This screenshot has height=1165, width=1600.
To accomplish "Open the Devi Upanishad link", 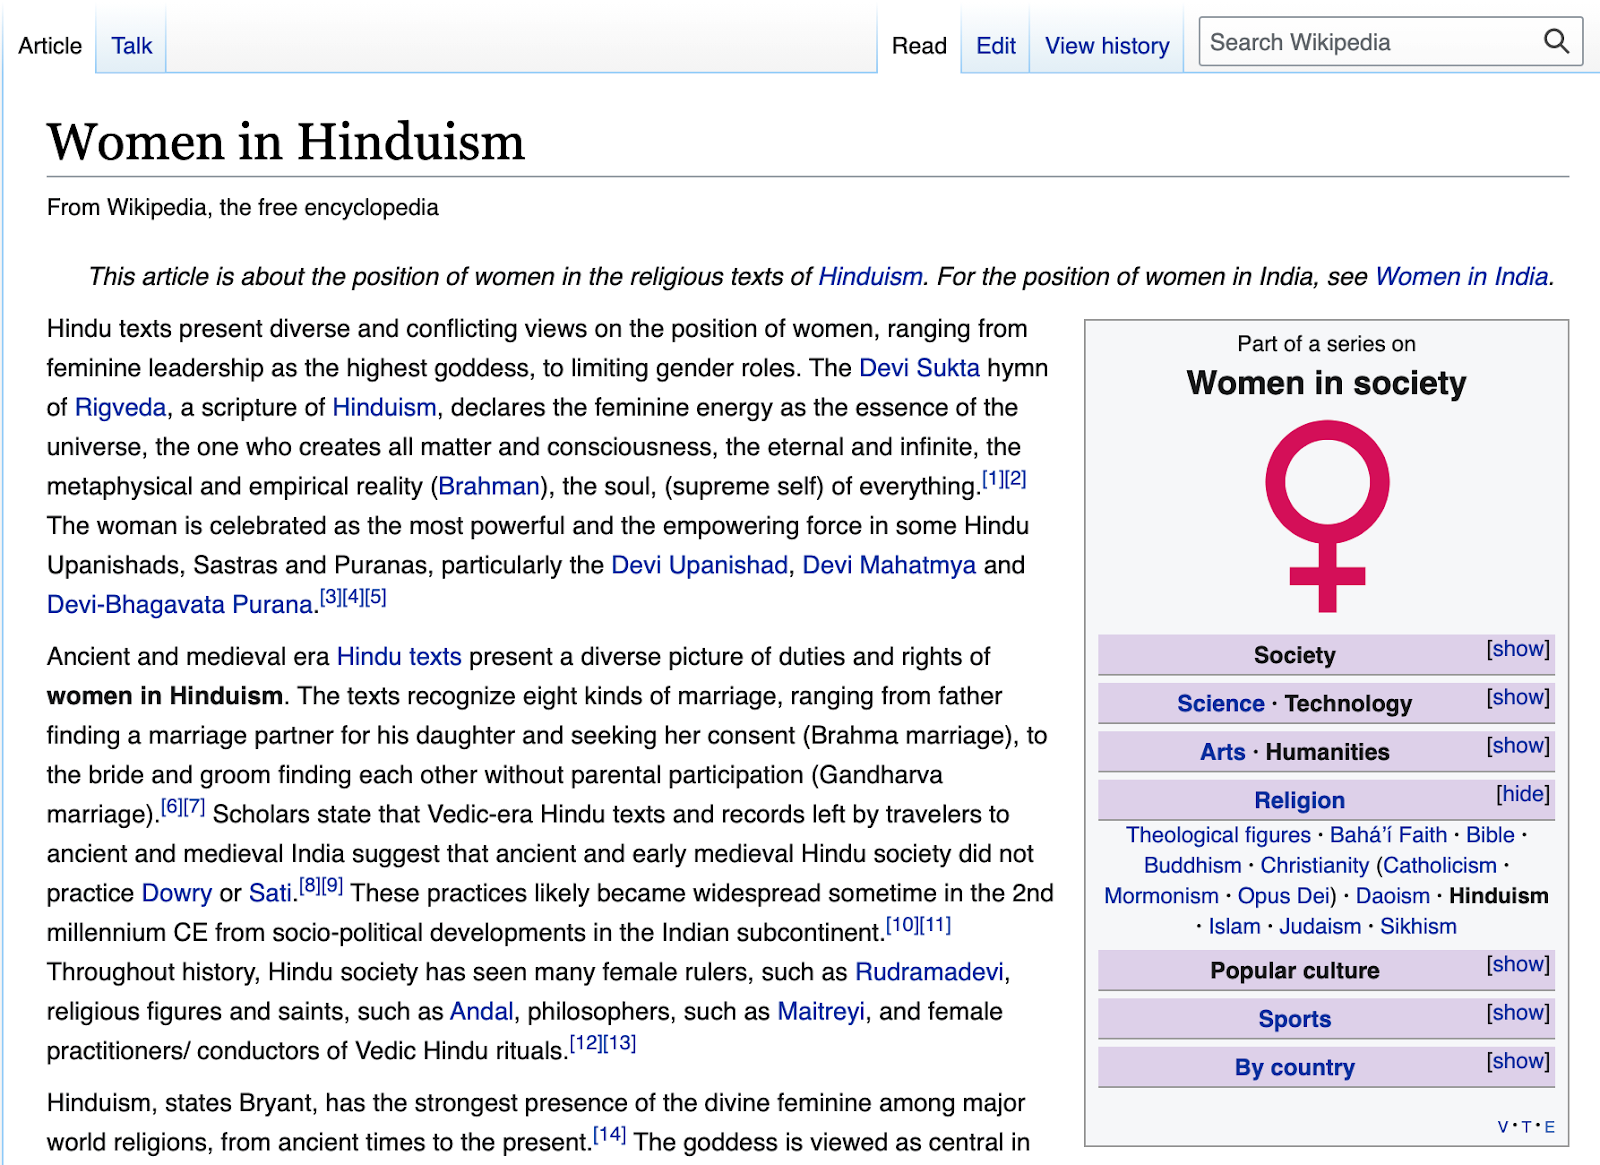I will tap(699, 566).
